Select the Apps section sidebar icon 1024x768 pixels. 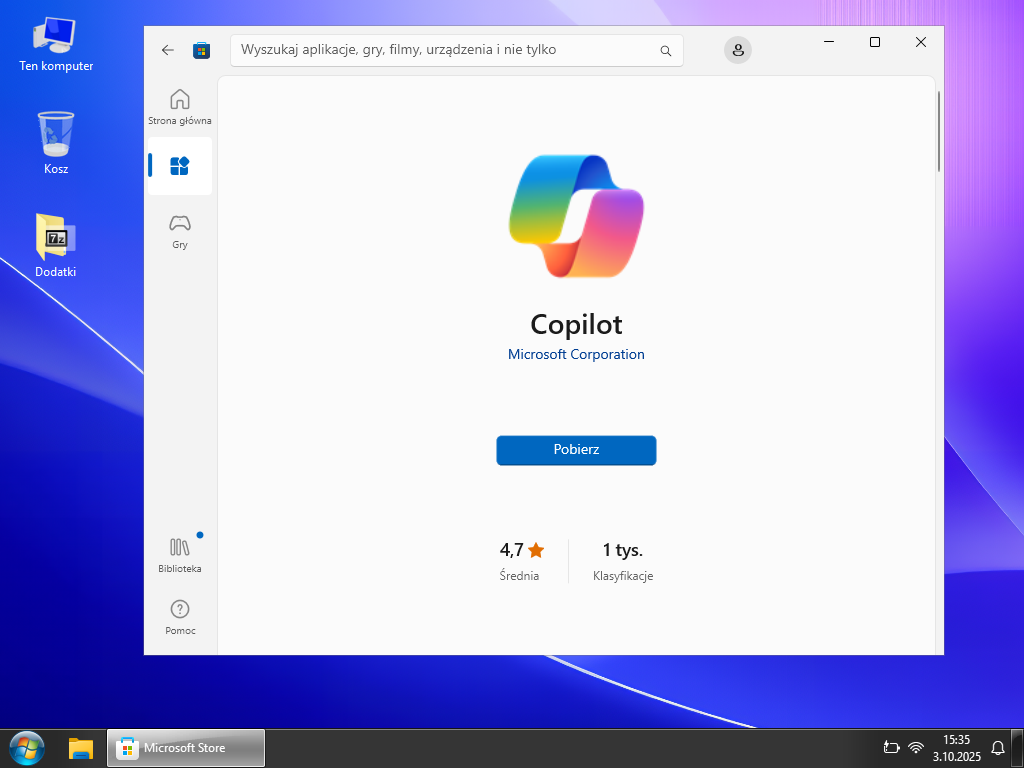[x=180, y=166]
